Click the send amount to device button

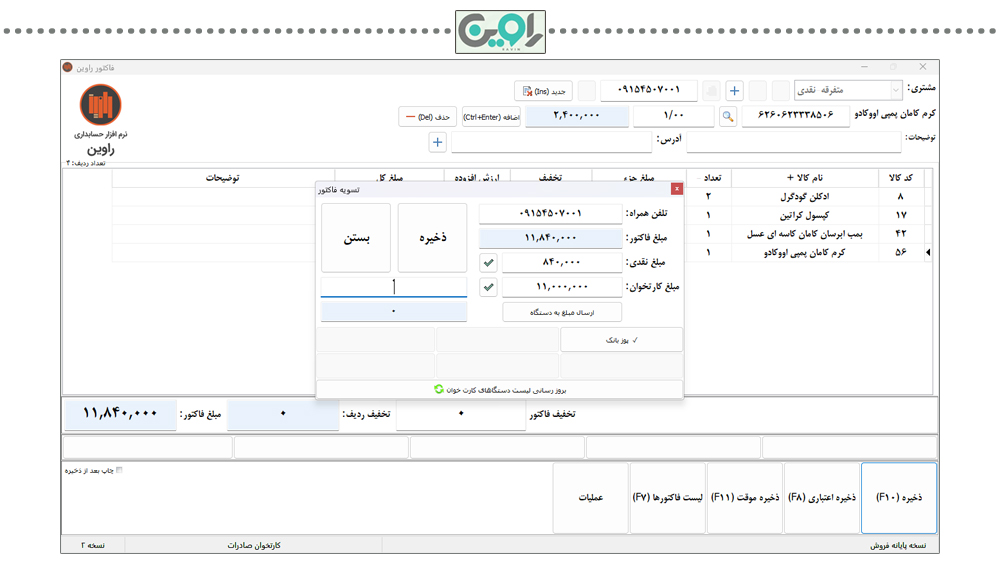point(562,312)
